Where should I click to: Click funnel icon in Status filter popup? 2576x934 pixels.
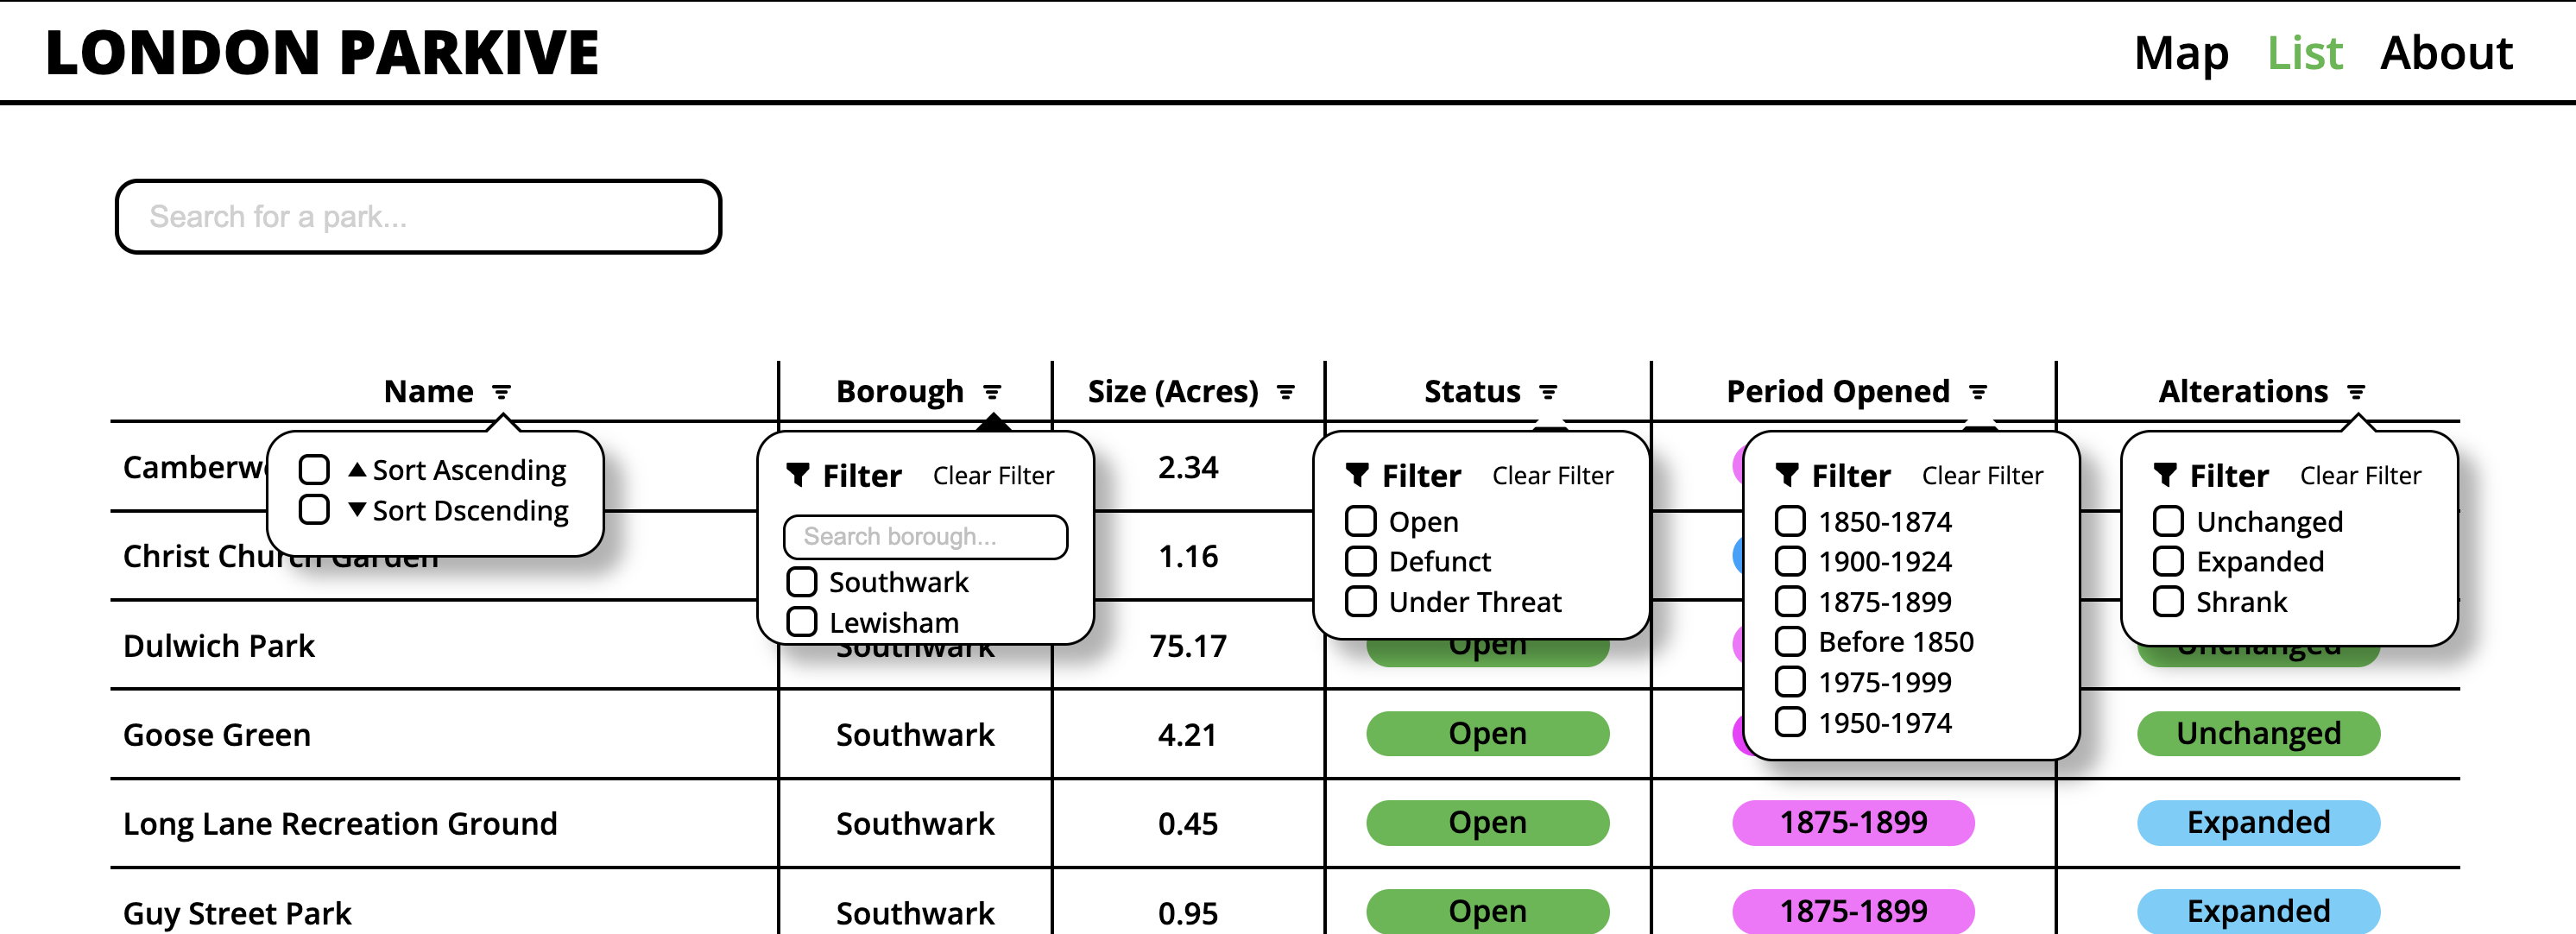click(1356, 475)
